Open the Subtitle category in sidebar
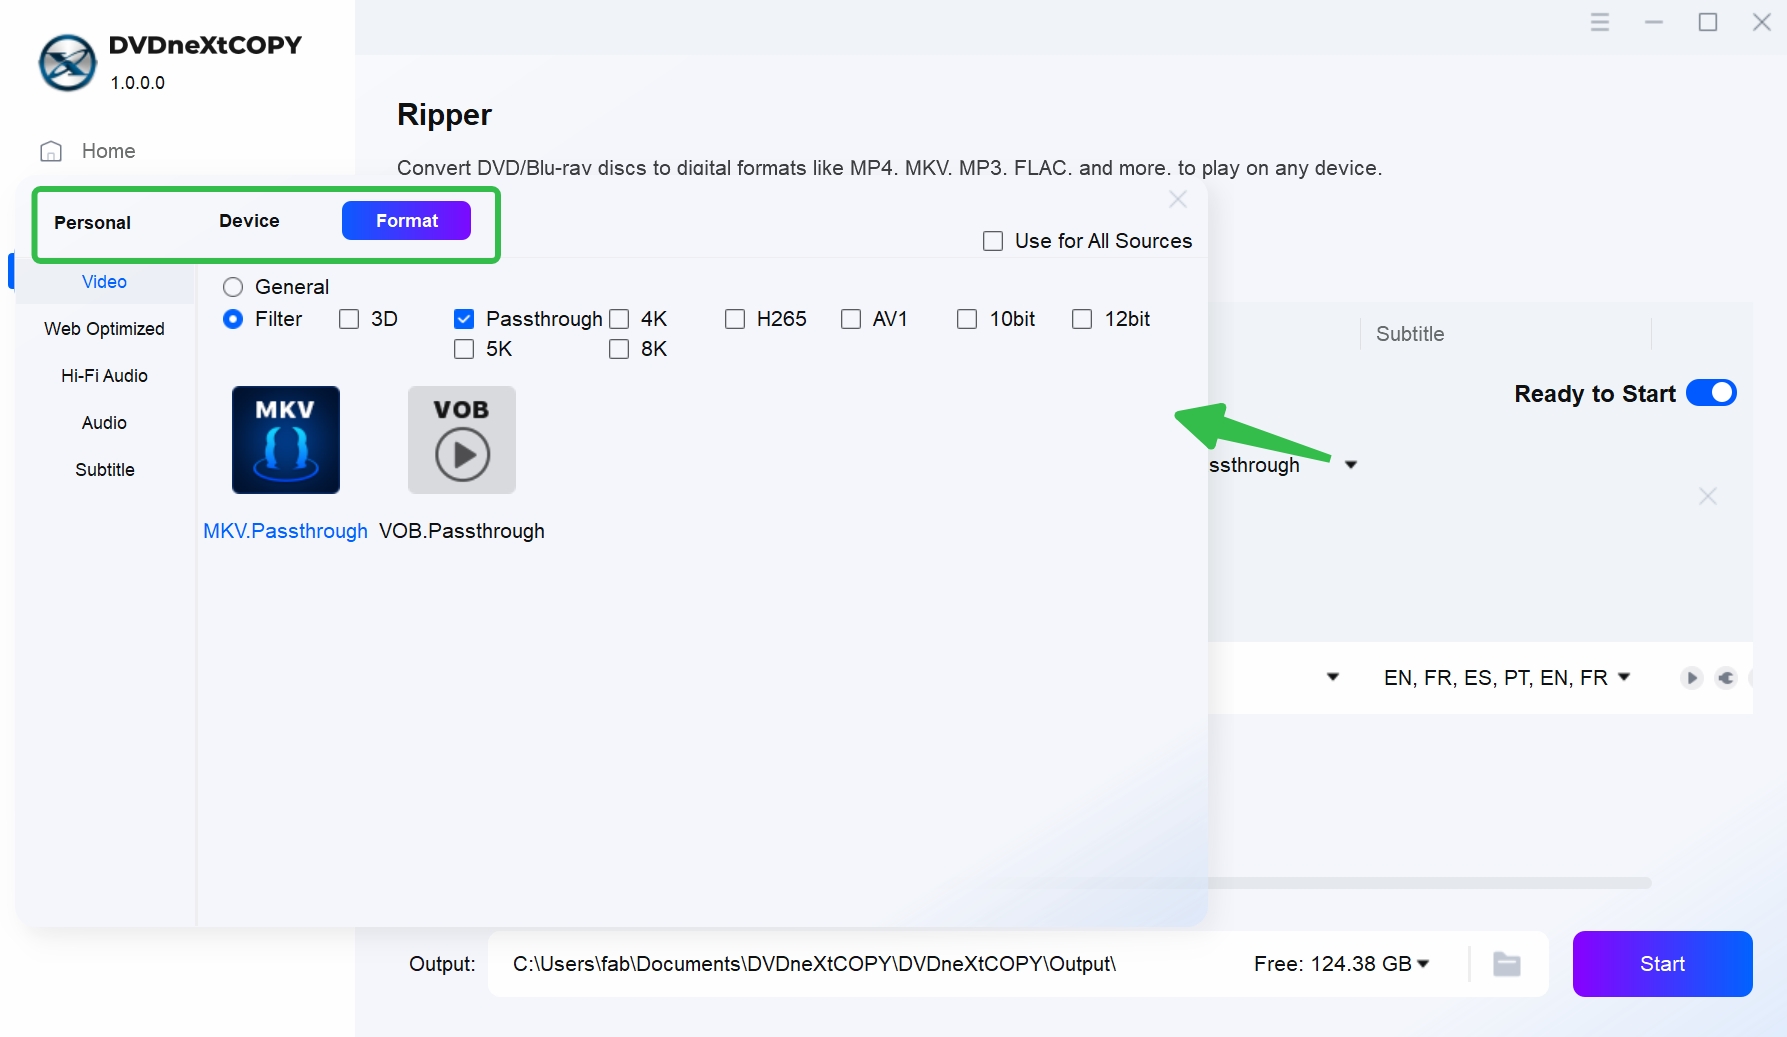The width and height of the screenshot is (1787, 1037). tap(105, 470)
